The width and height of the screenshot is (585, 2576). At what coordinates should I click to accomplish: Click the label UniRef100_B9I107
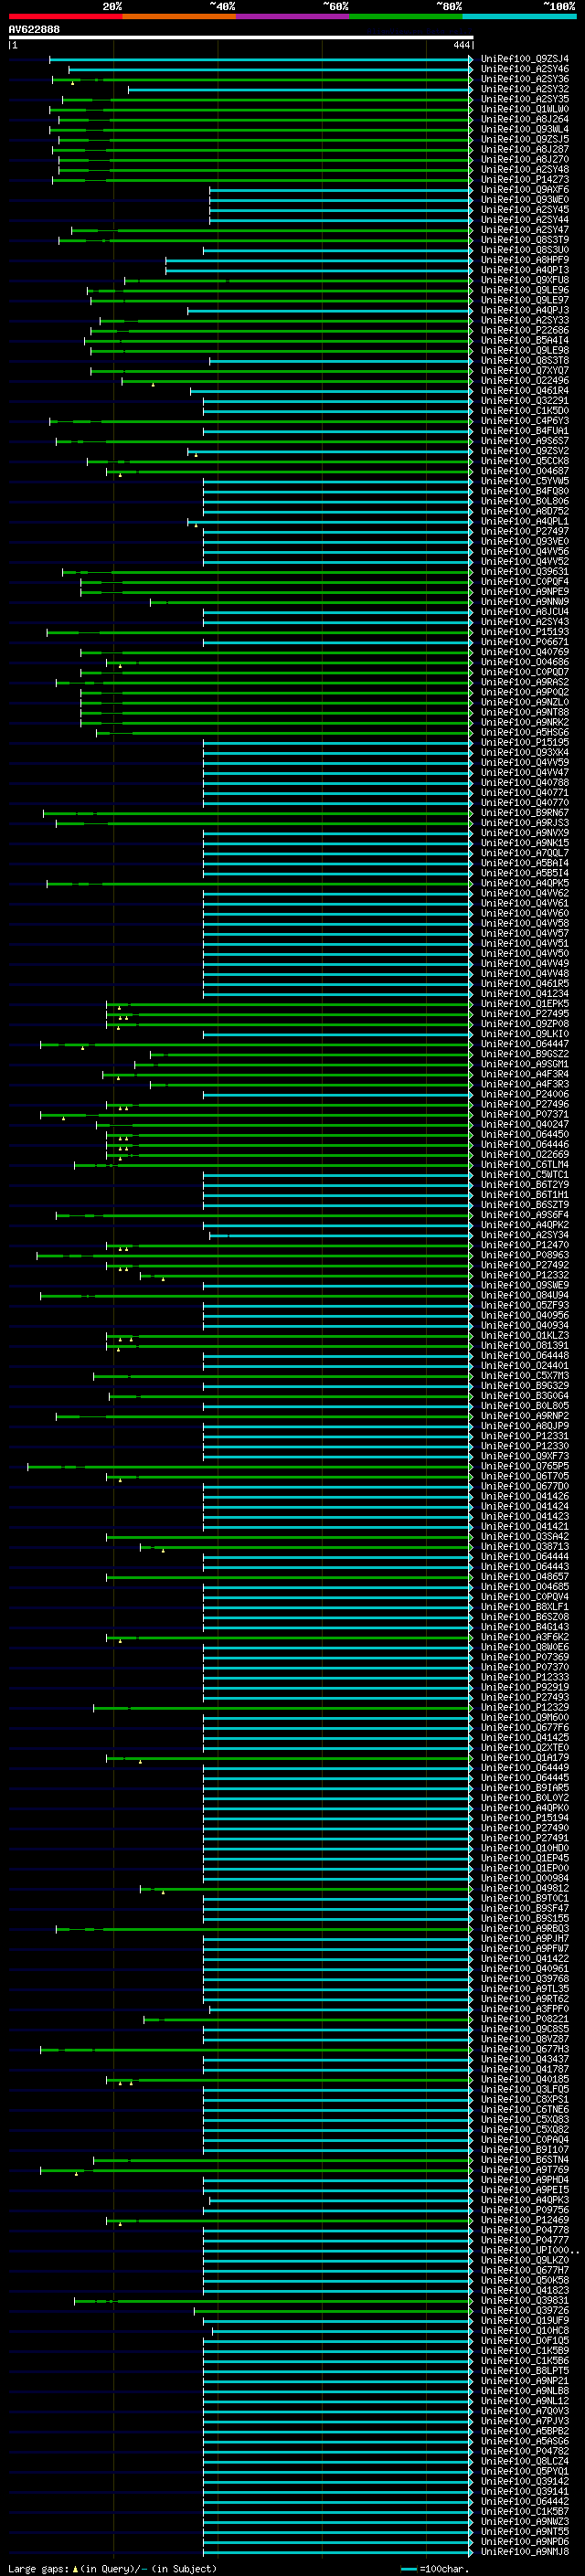524,2149
